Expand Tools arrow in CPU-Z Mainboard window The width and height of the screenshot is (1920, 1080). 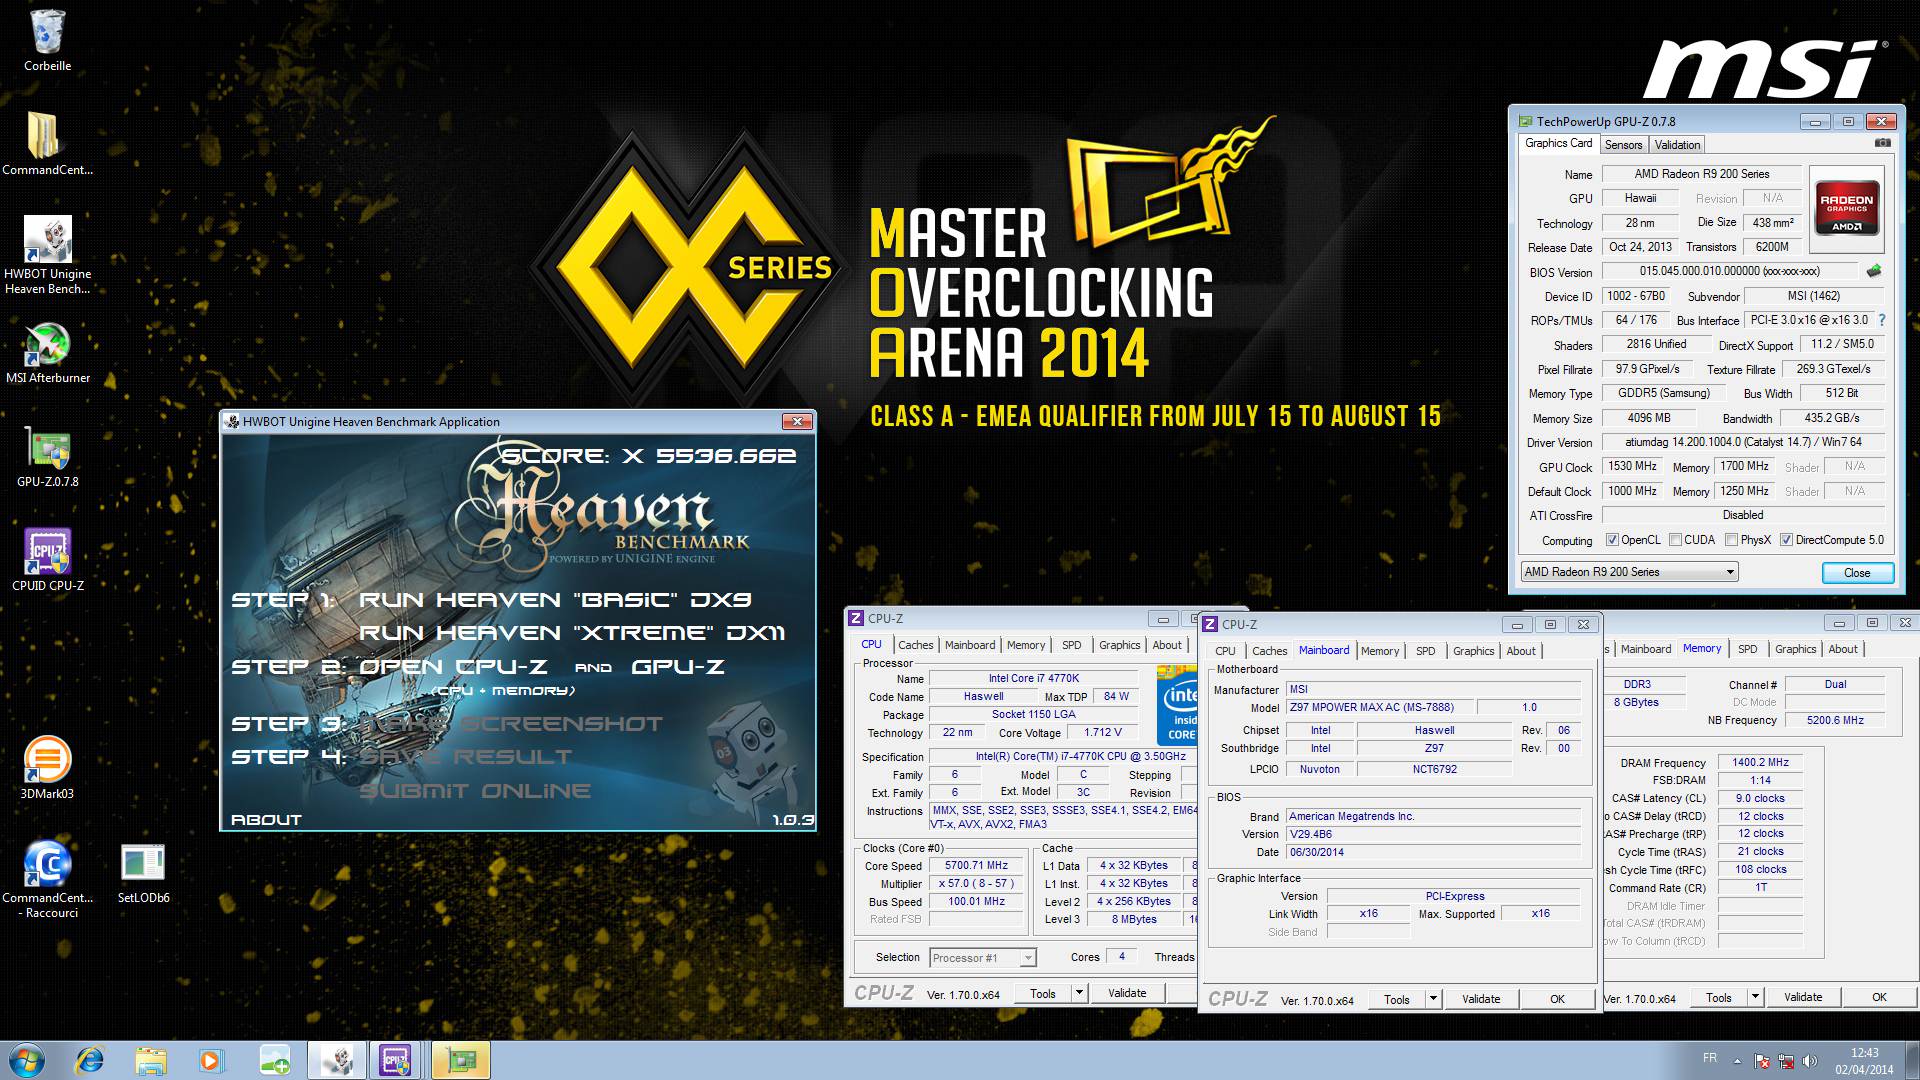click(x=1433, y=999)
